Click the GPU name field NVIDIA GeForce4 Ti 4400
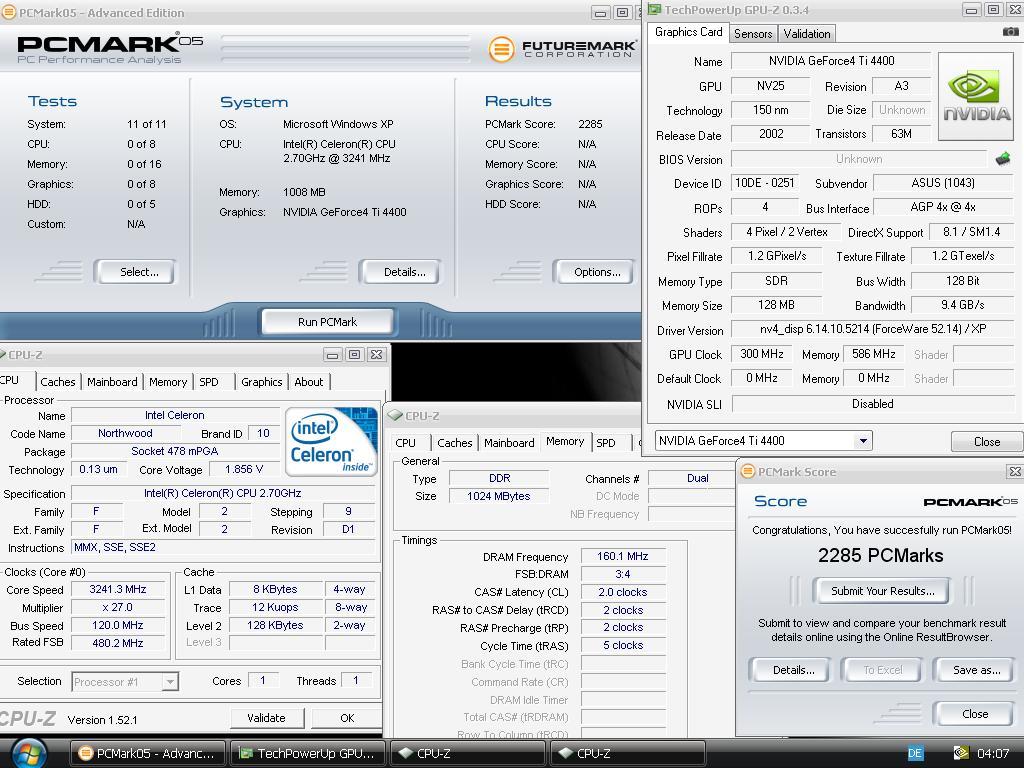 [x=831, y=61]
